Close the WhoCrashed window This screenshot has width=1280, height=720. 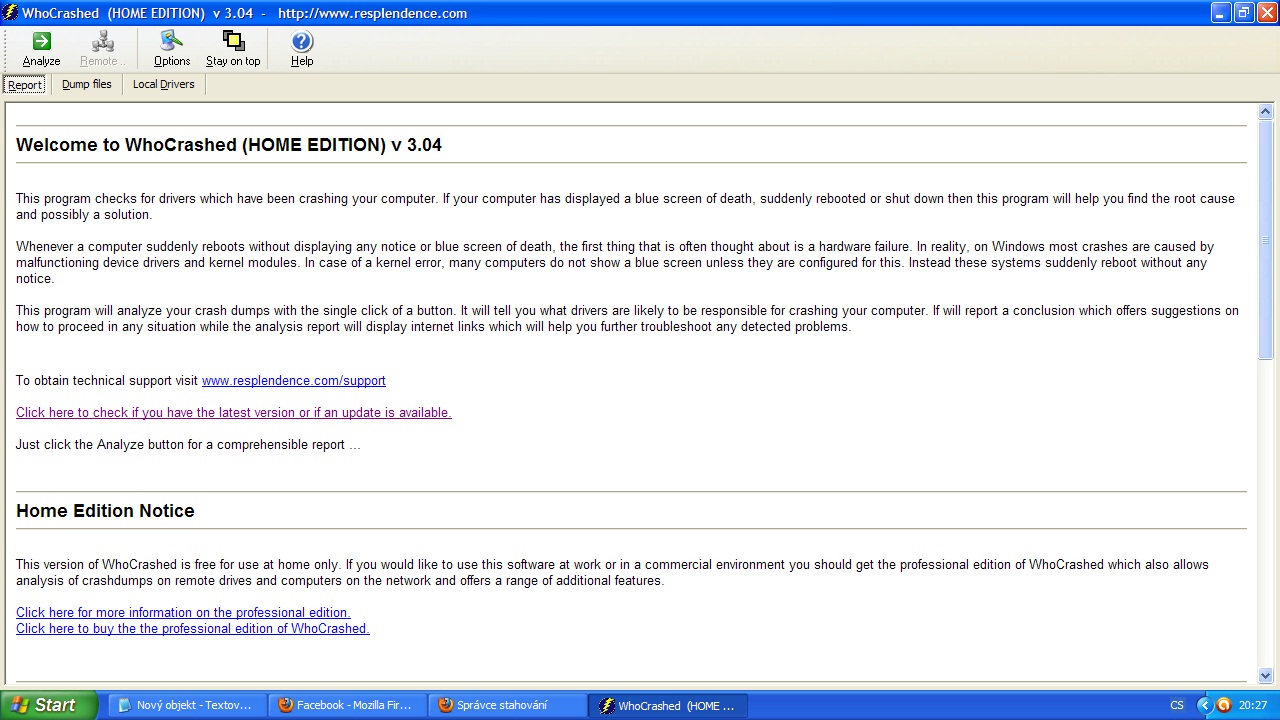click(x=1267, y=13)
